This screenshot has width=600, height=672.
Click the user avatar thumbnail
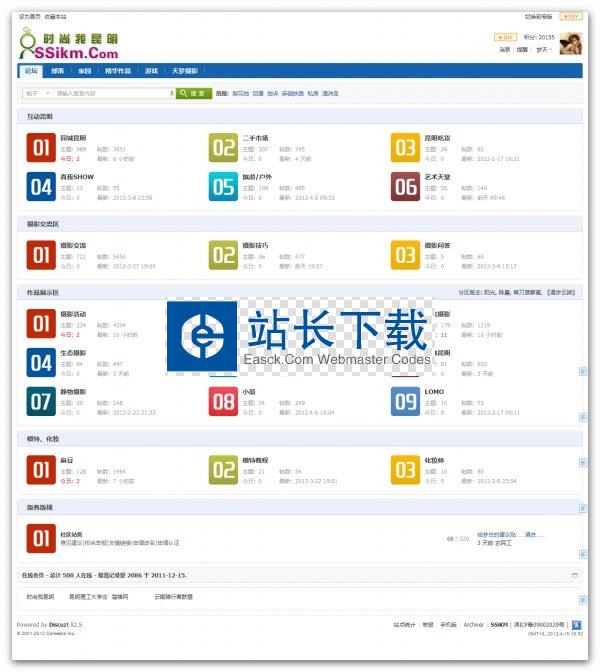[x=570, y=45]
